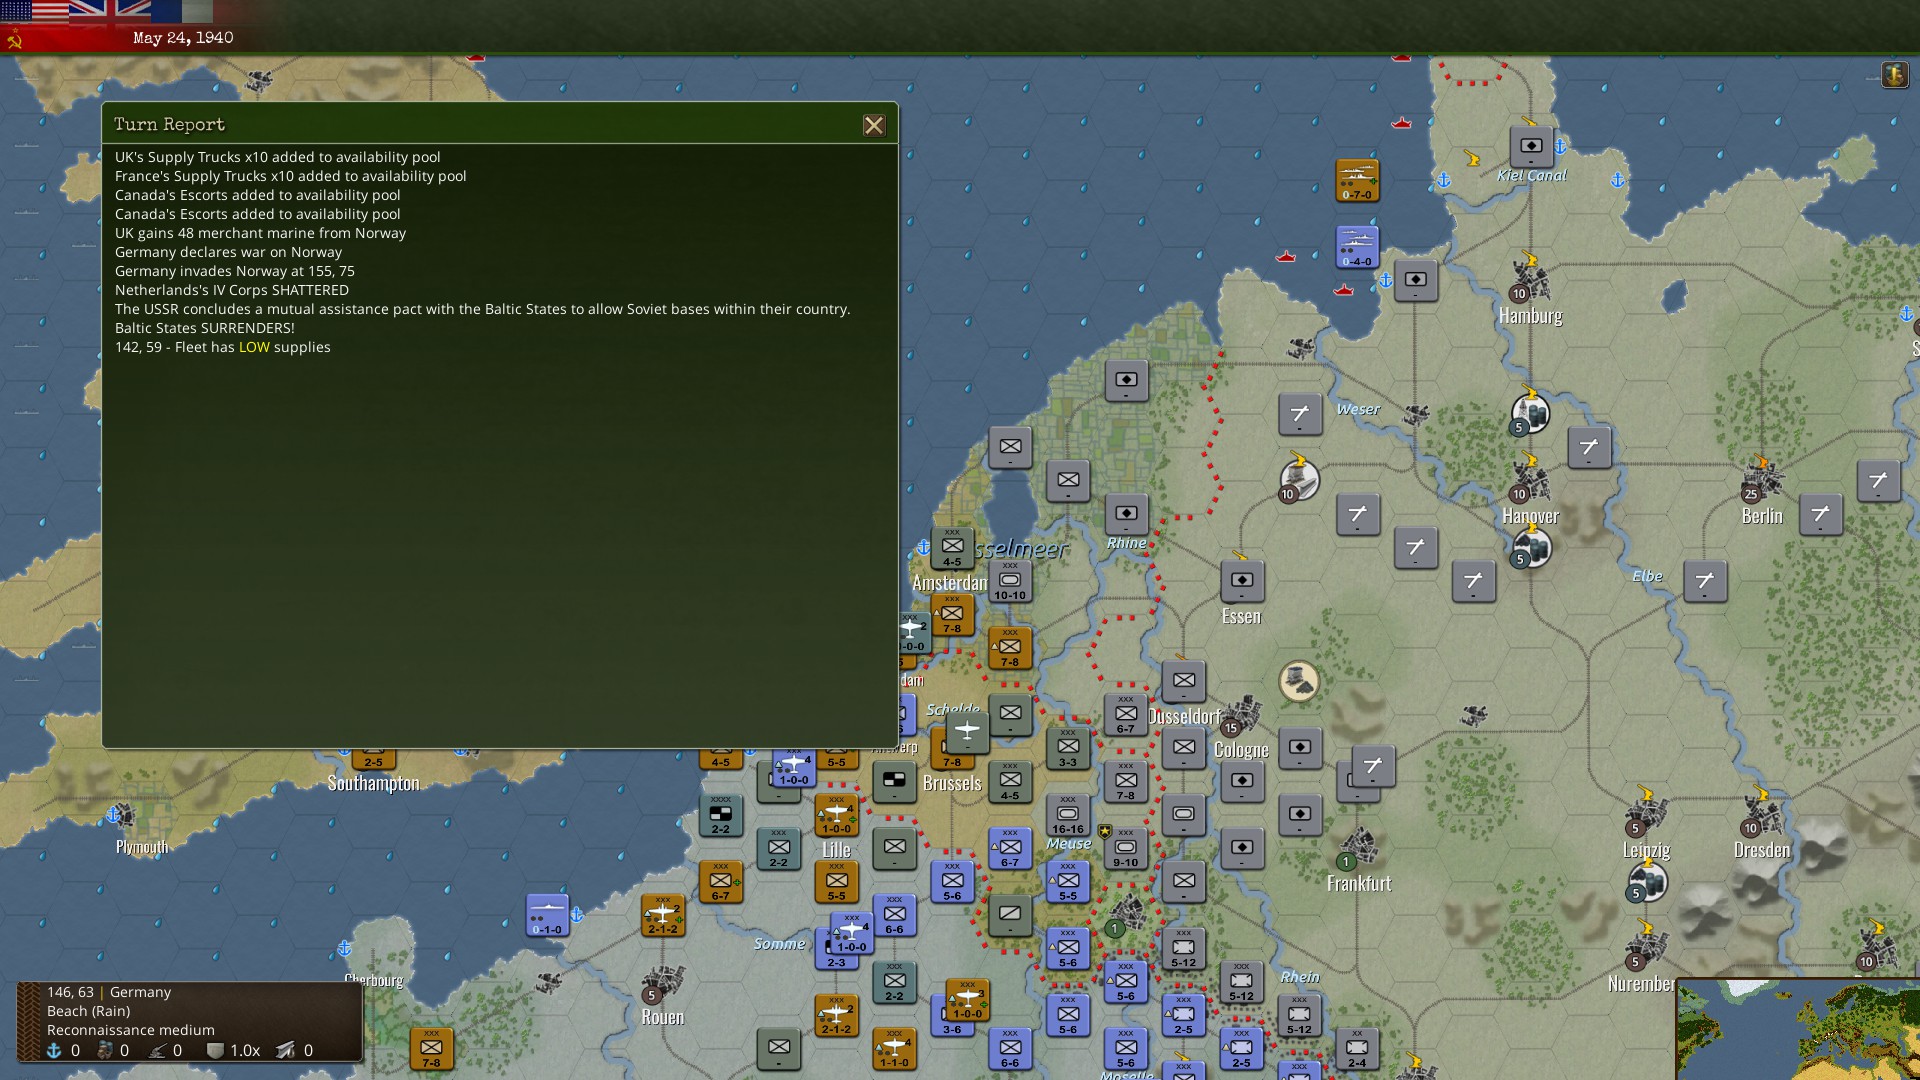Click the round resource icon east of Cologne
1920x1080 pixels.
[1299, 682]
